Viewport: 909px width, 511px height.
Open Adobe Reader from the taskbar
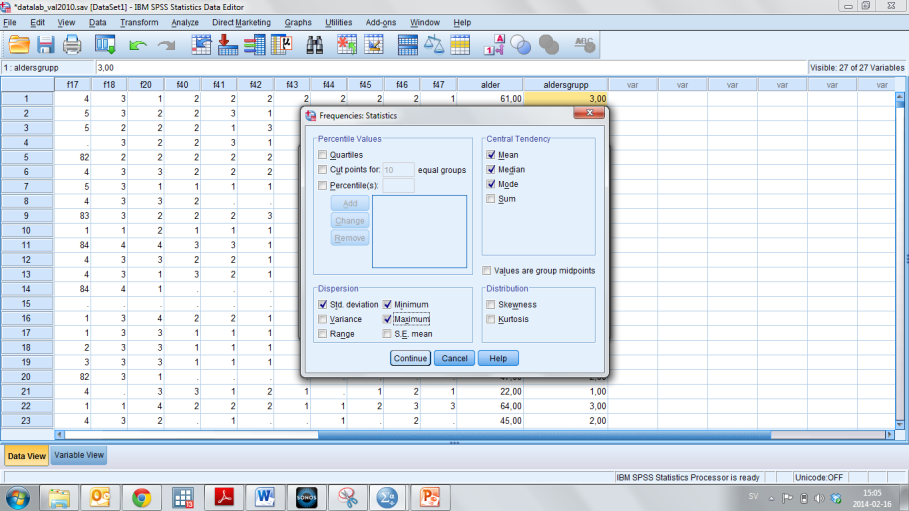click(224, 498)
